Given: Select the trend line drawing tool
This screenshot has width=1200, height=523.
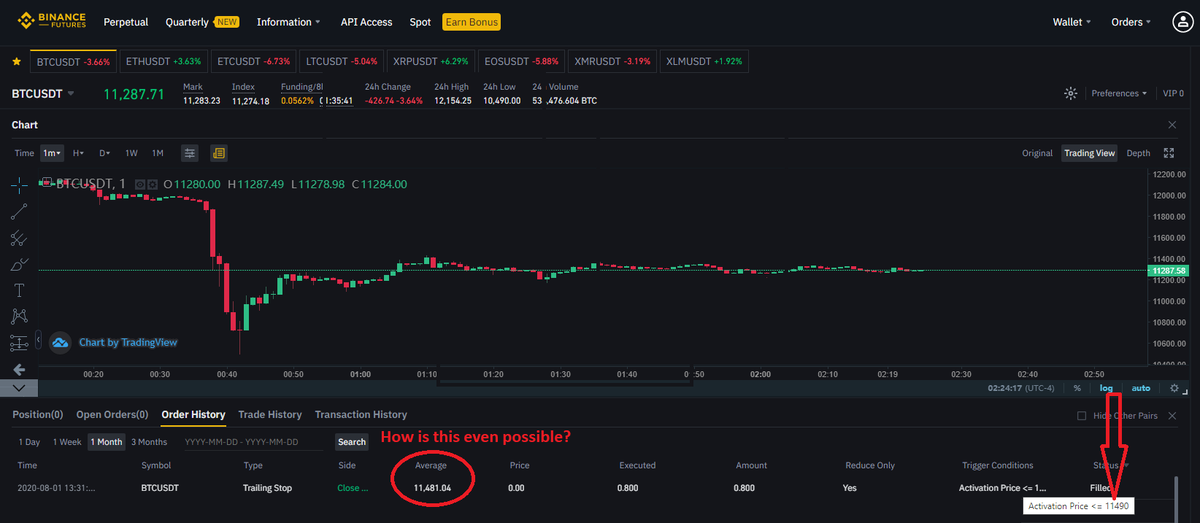Looking at the screenshot, I should pyautogui.click(x=18, y=212).
